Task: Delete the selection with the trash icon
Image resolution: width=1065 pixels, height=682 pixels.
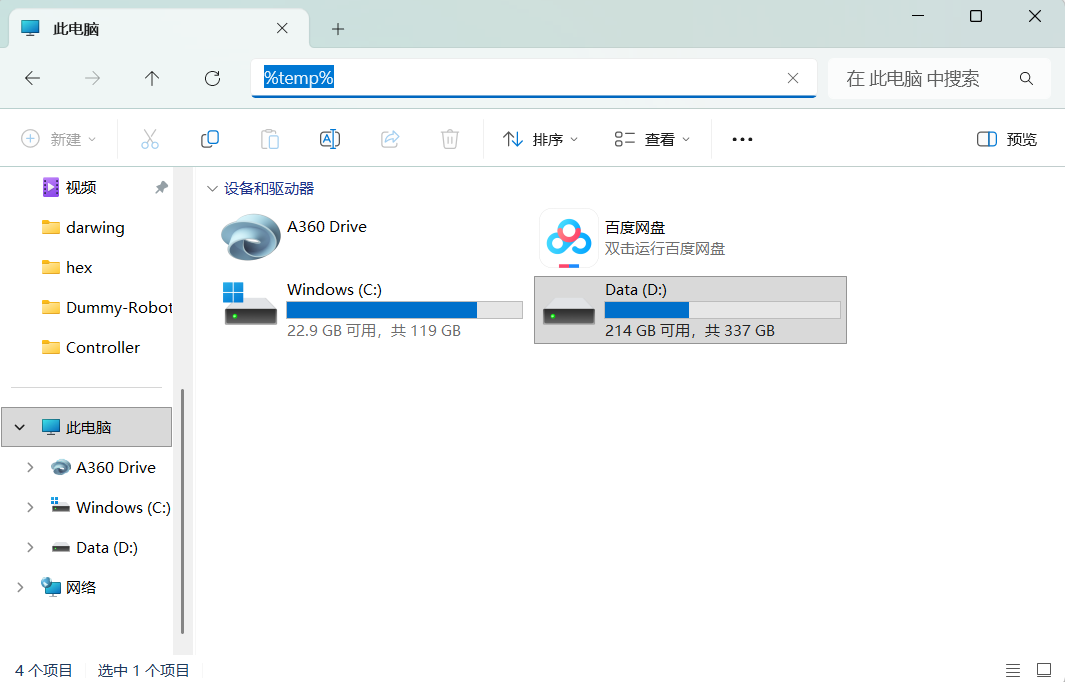Action: (449, 139)
